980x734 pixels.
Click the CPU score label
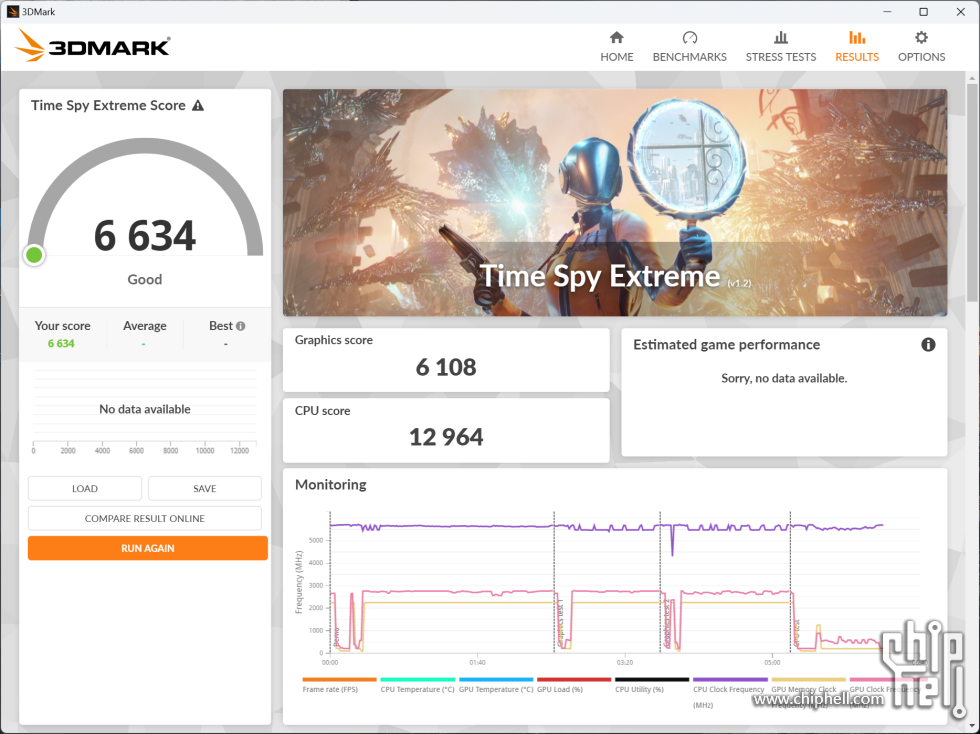[x=322, y=411]
